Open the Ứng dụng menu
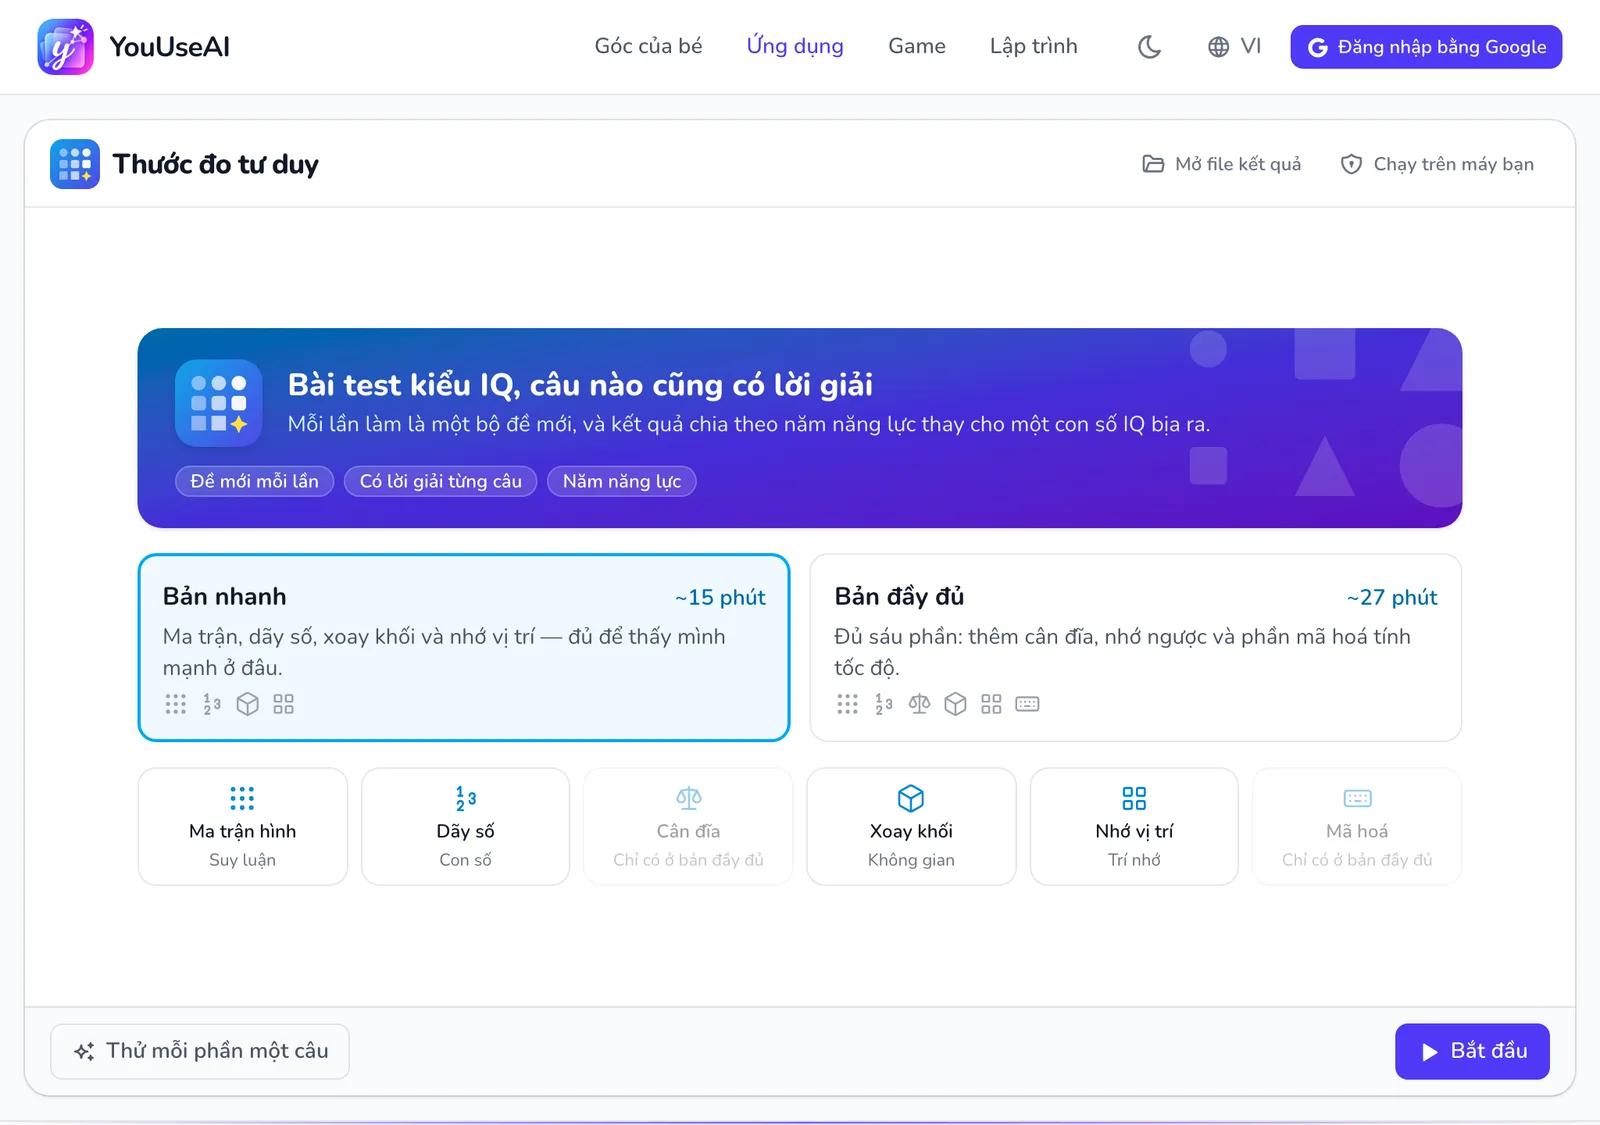Screen dimensions: 1600x1125 click(x=795, y=46)
